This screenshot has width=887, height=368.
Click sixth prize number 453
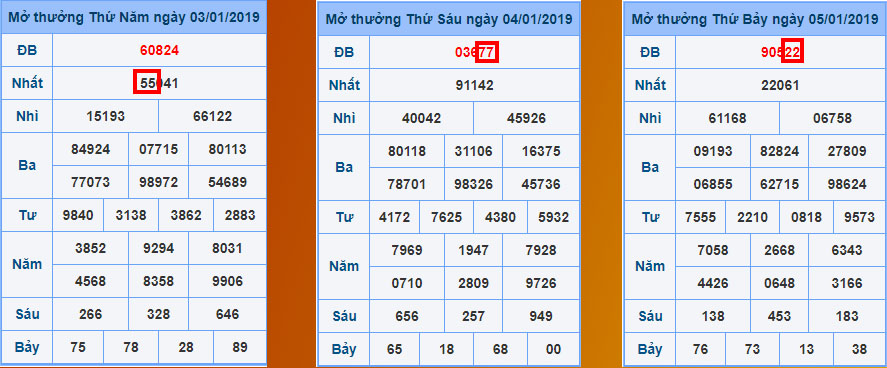pos(780,316)
